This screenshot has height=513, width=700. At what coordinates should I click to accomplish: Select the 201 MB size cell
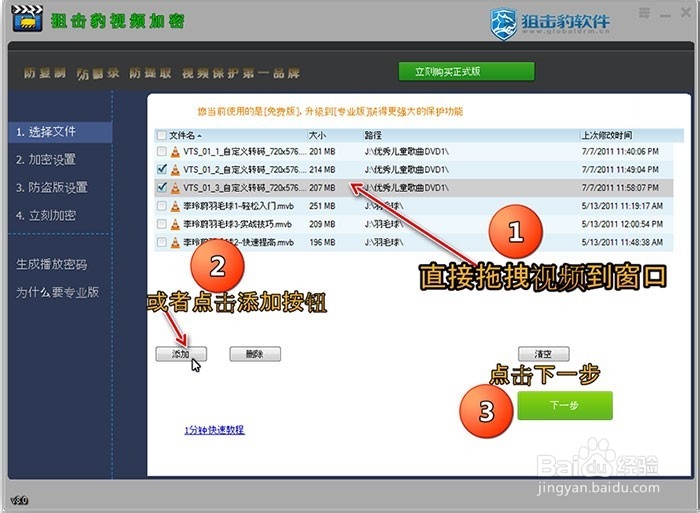point(322,152)
